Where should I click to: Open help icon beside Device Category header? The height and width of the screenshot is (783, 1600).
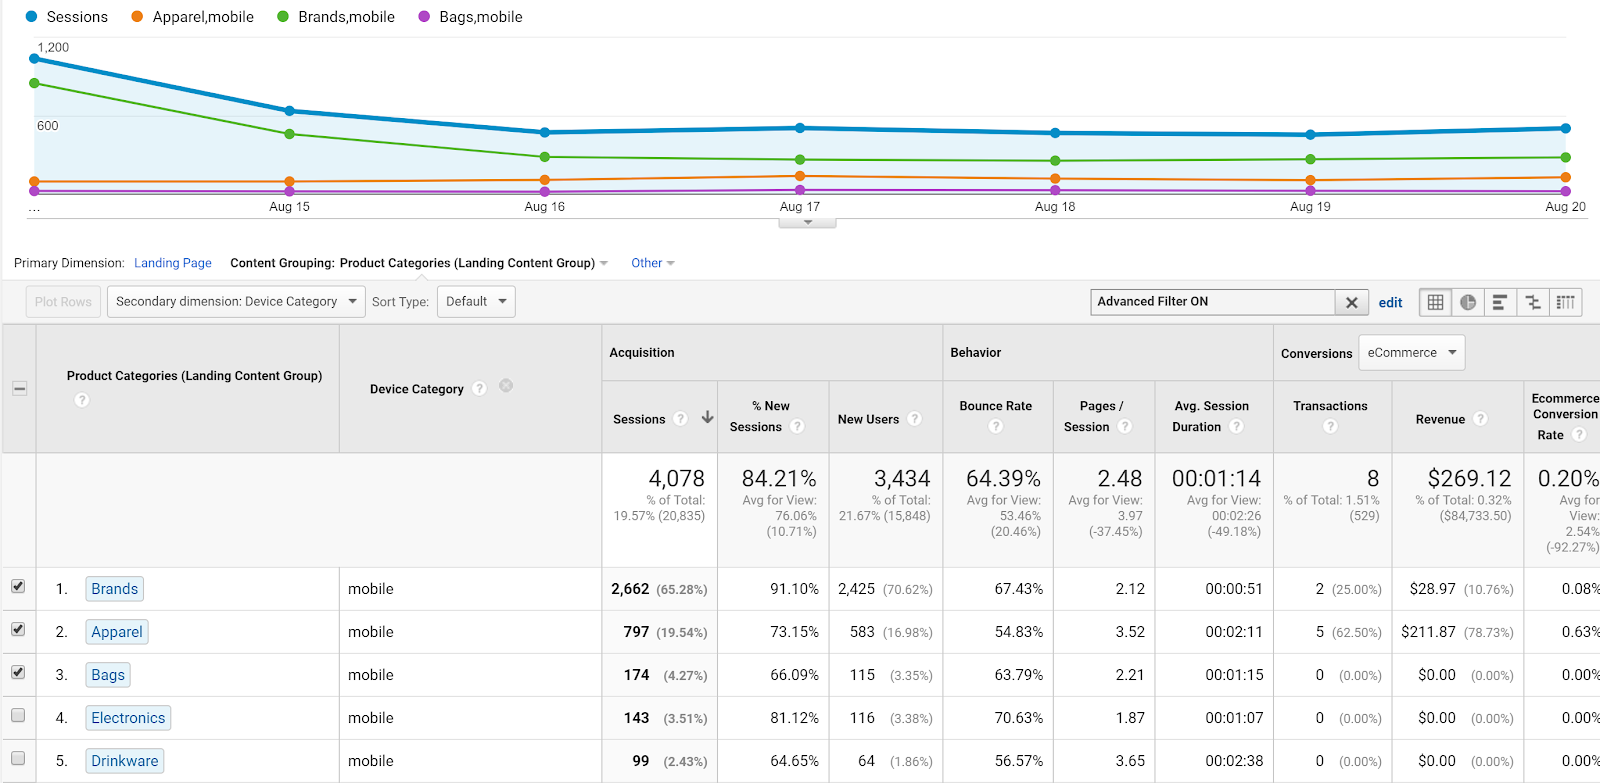480,388
